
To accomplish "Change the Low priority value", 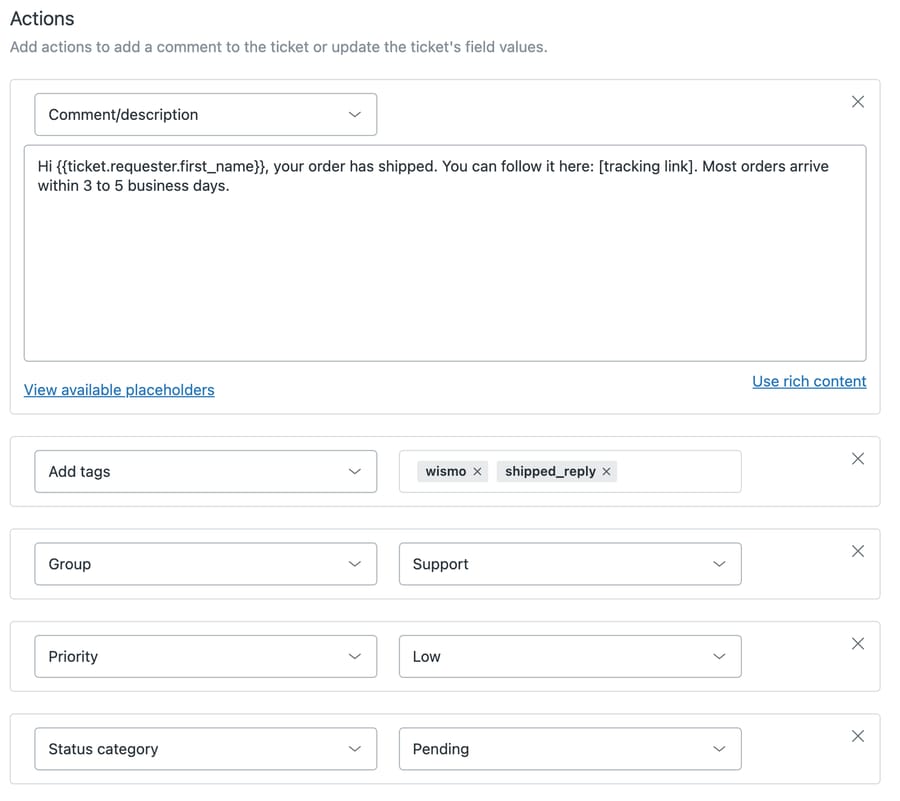I will 570,656.
